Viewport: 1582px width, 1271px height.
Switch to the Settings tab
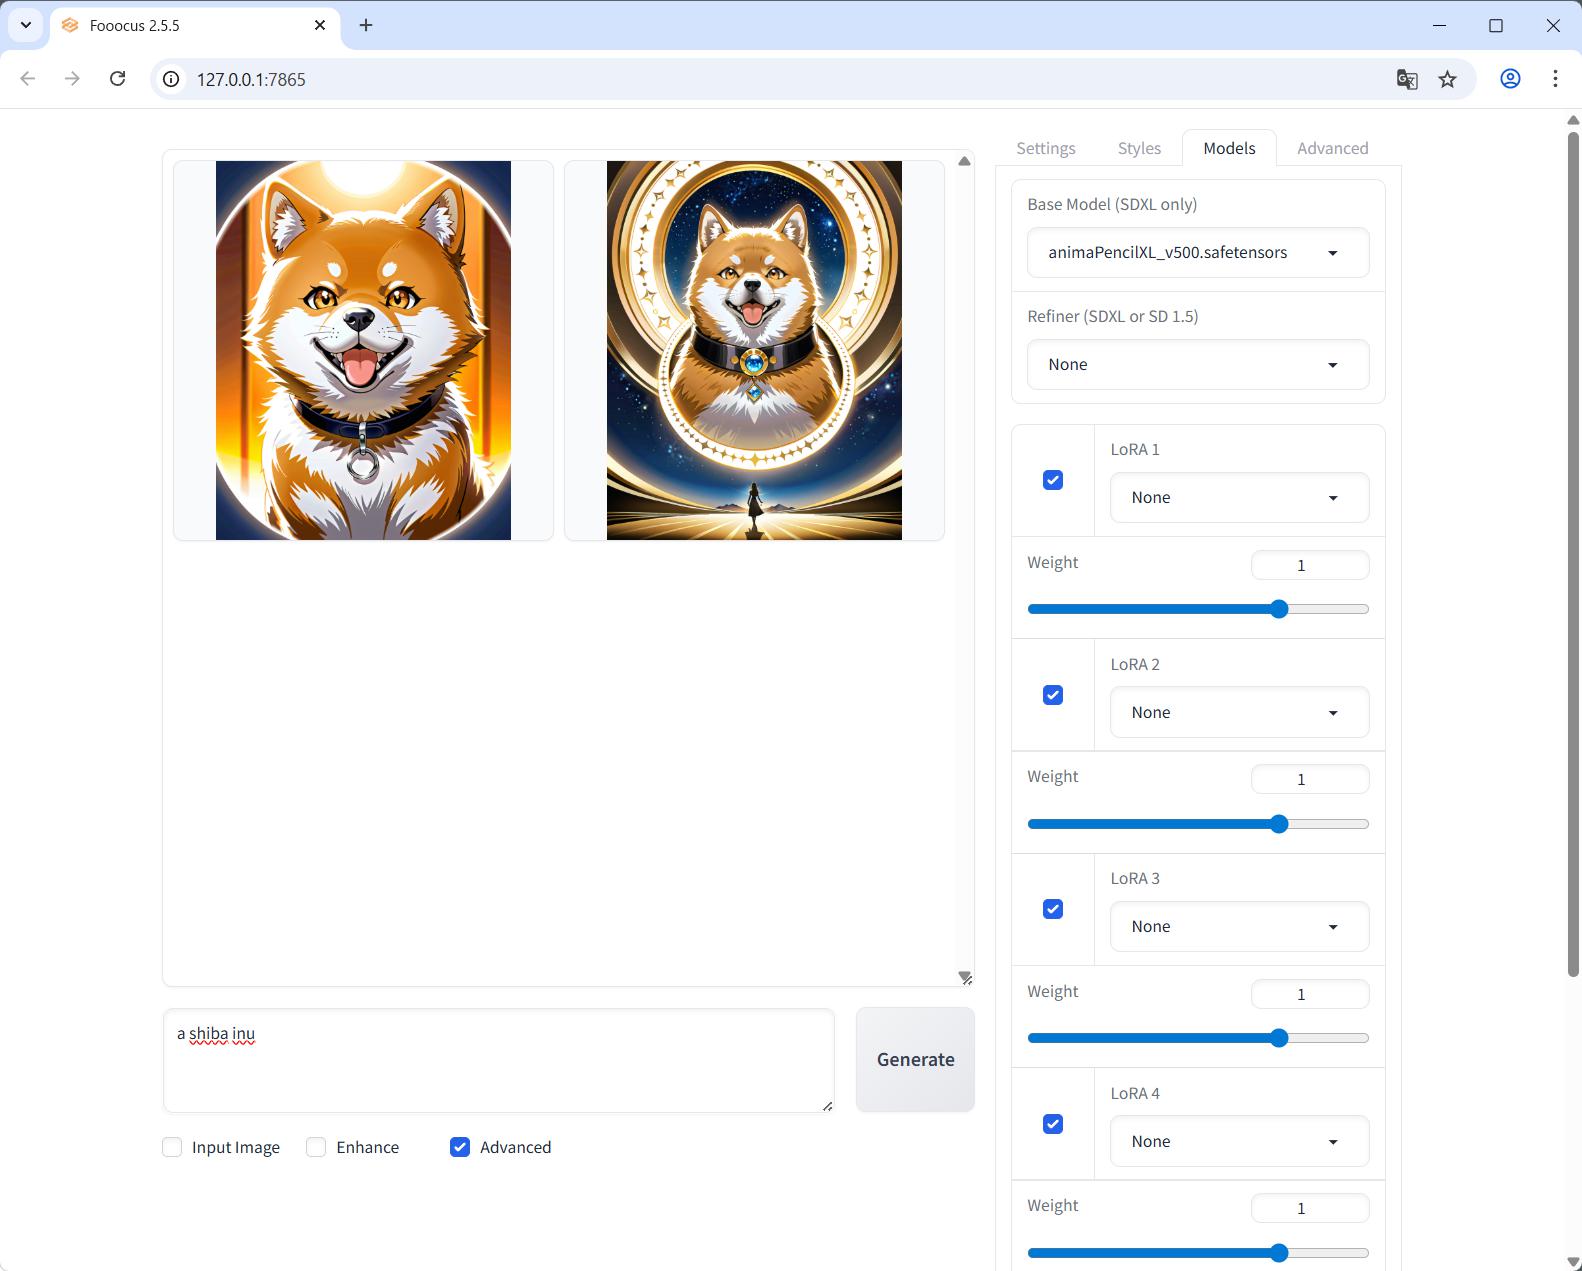click(x=1046, y=148)
